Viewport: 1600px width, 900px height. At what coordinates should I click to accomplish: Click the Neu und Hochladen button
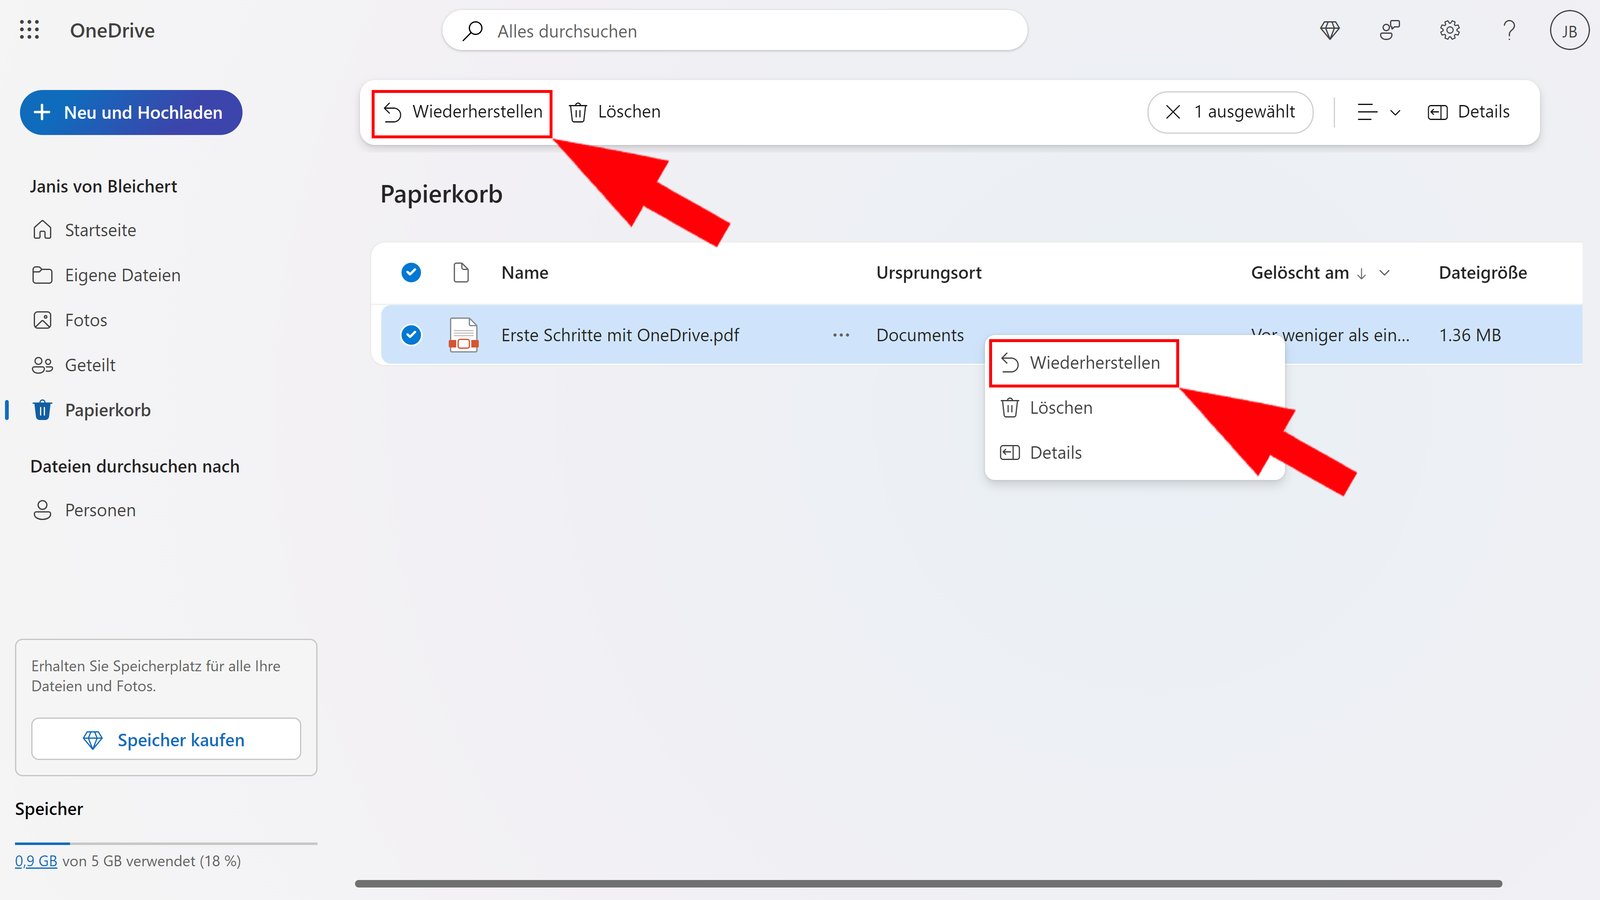pyautogui.click(x=130, y=112)
